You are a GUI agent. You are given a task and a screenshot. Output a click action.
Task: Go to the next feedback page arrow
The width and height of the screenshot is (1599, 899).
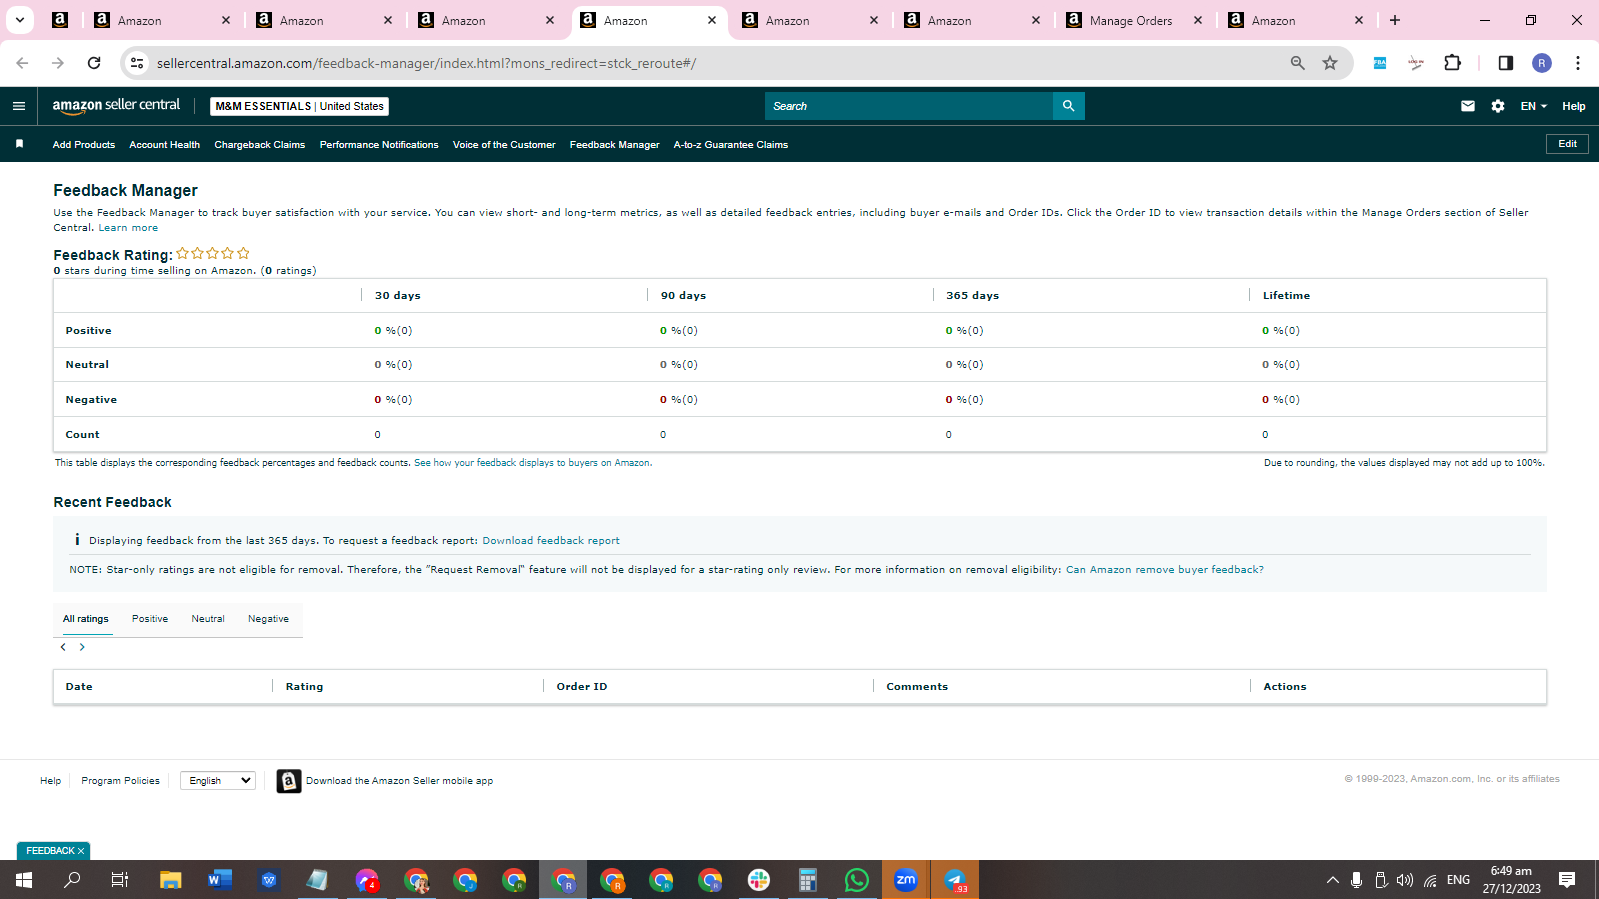point(82,647)
